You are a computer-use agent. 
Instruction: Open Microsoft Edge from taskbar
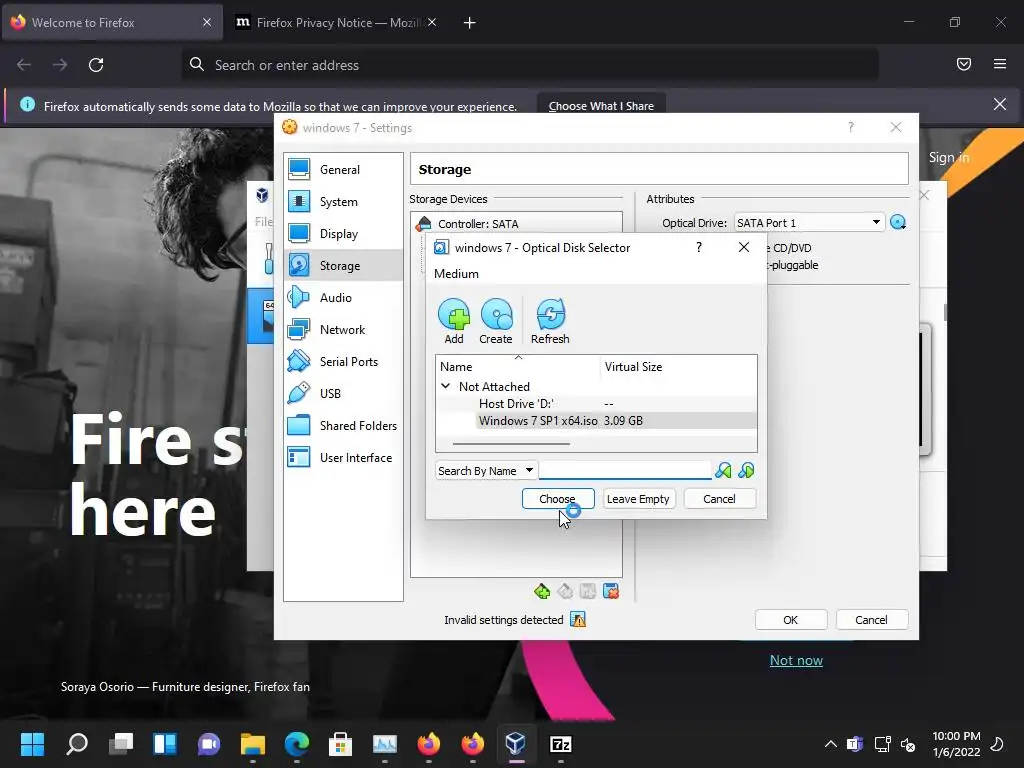pyautogui.click(x=296, y=744)
